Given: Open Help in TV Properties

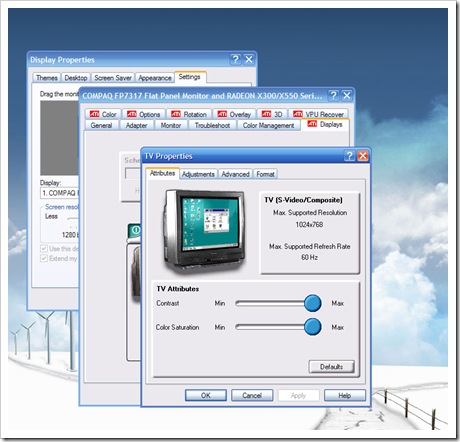Looking at the screenshot, I should click(345, 395).
